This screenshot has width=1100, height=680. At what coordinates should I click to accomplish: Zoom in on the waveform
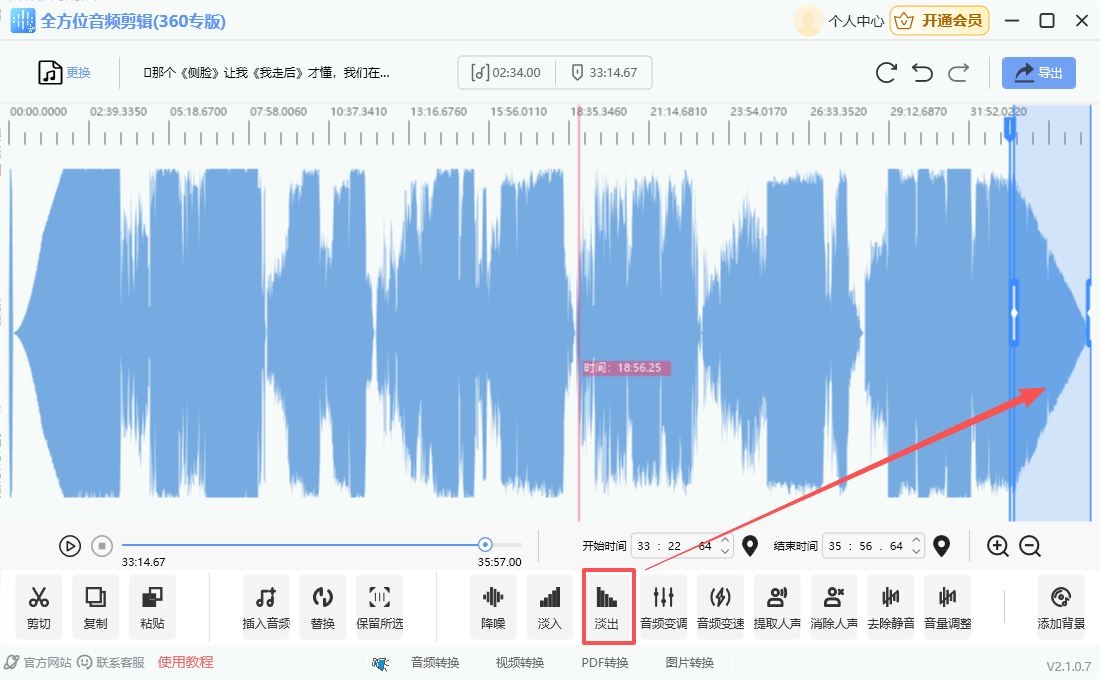[x=997, y=546]
